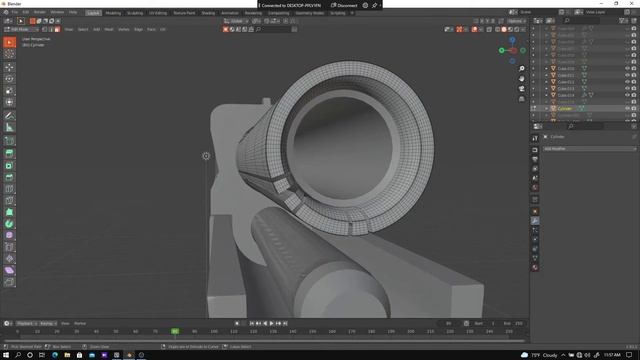Activate the Transform tool
The height and width of the screenshot is (360, 640).
(x=9, y=102)
